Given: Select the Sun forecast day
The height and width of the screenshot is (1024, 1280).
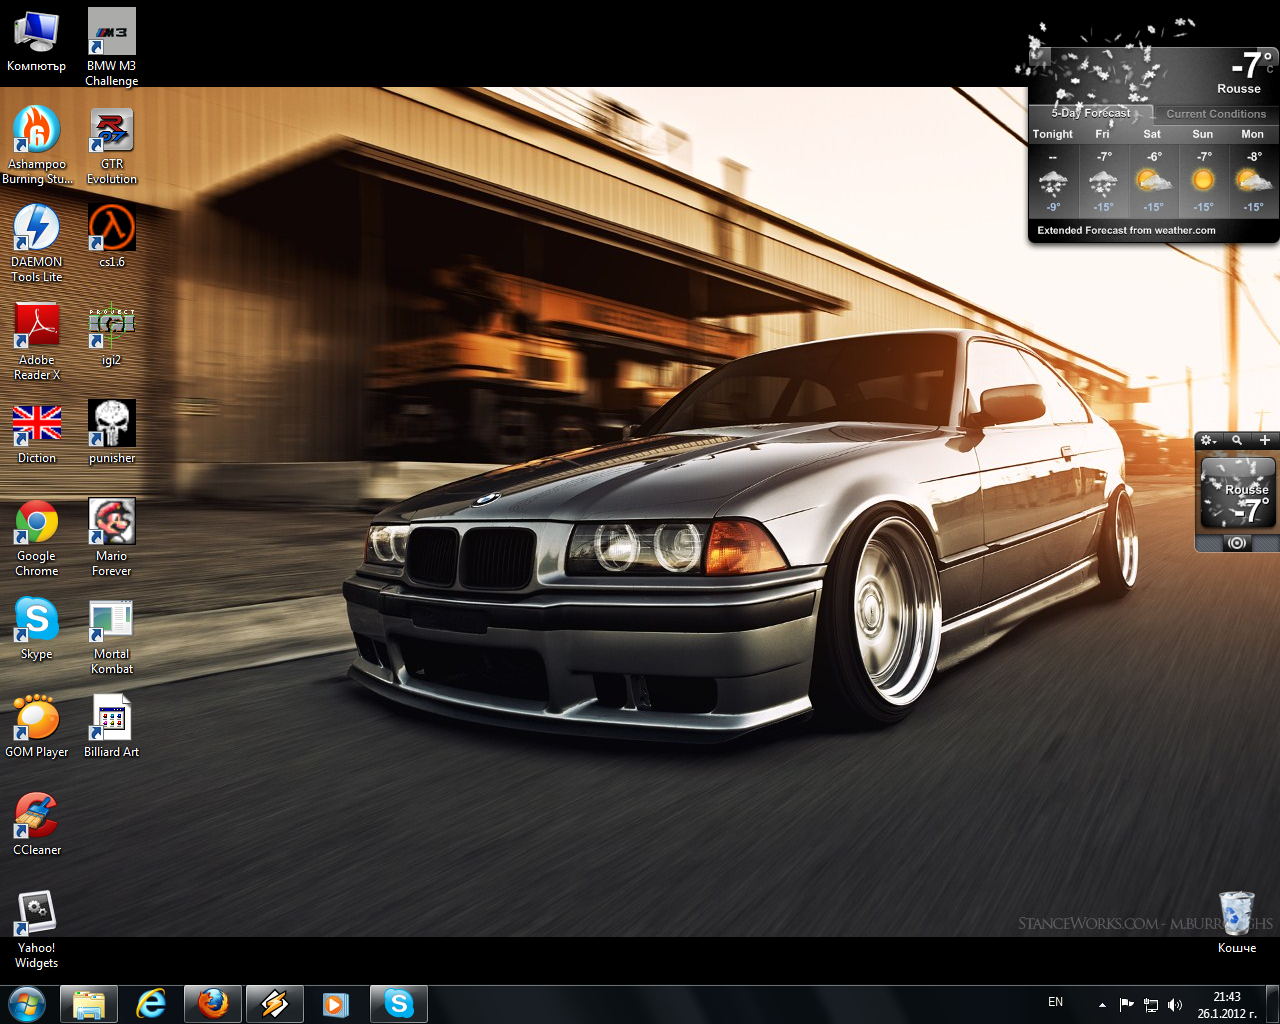Looking at the screenshot, I should point(1203,170).
